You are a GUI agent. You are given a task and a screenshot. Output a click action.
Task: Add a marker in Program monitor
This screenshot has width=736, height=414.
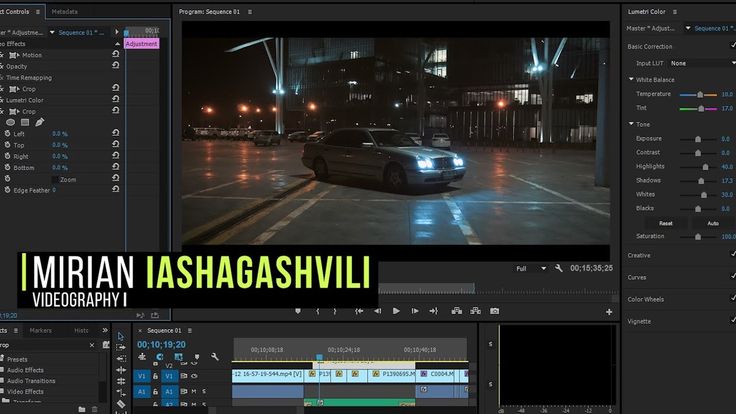298,311
